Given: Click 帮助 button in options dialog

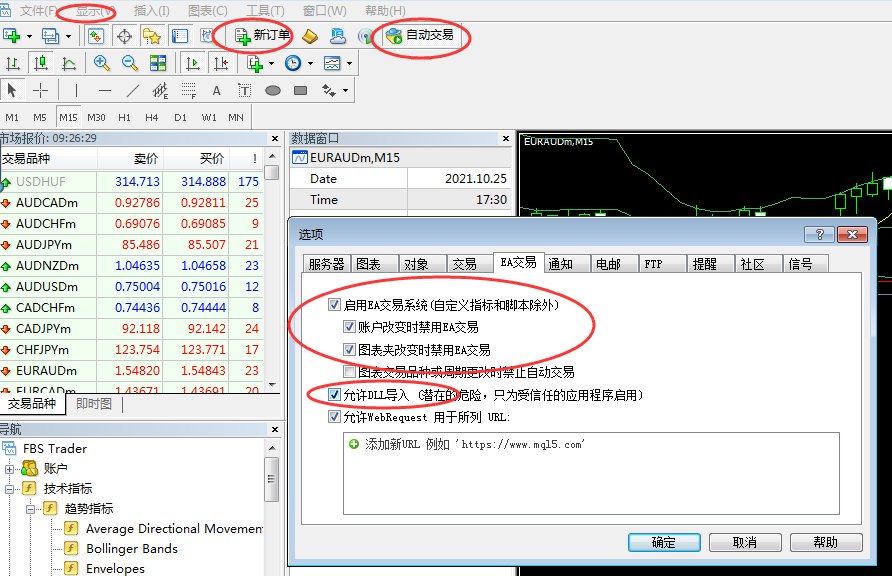Looking at the screenshot, I should click(x=826, y=542).
